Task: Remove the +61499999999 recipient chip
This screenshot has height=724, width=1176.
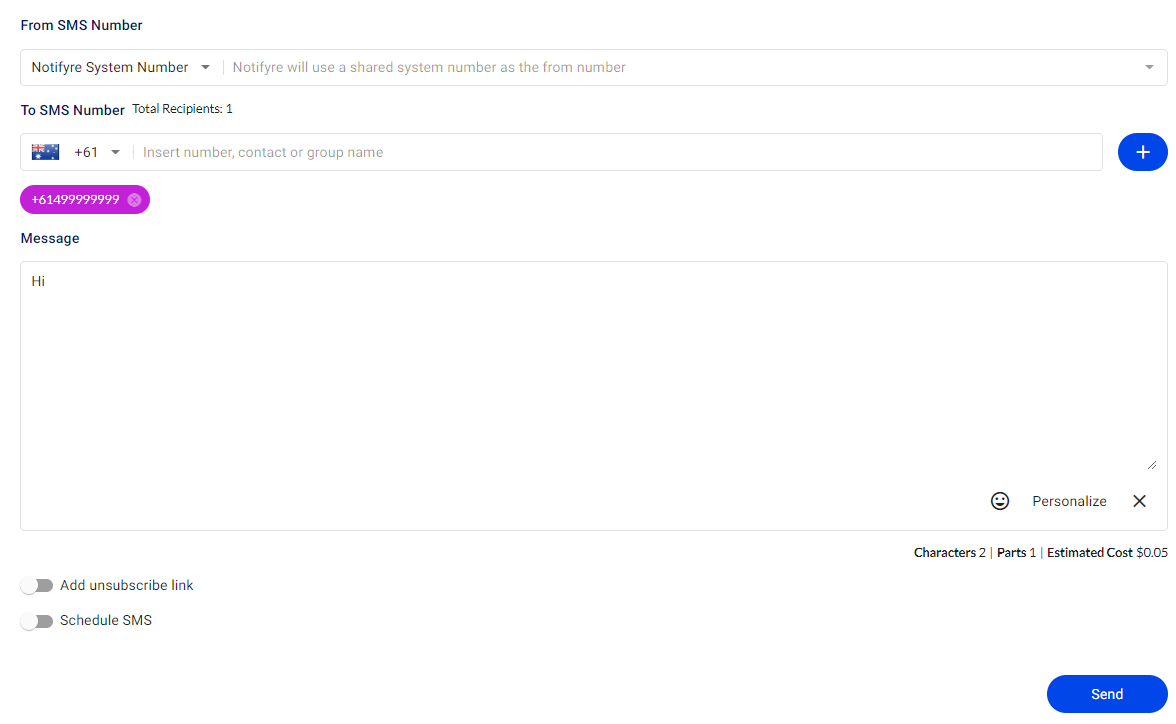Action: [x=134, y=200]
